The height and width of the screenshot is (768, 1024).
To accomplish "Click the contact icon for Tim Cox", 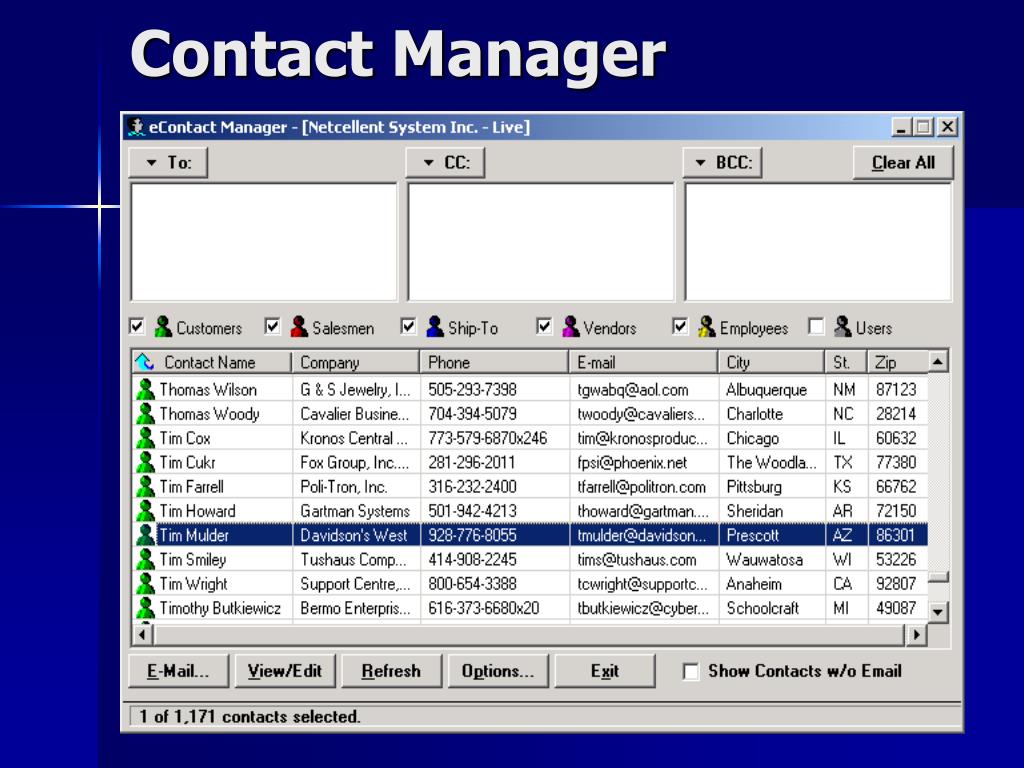I will click(x=145, y=438).
